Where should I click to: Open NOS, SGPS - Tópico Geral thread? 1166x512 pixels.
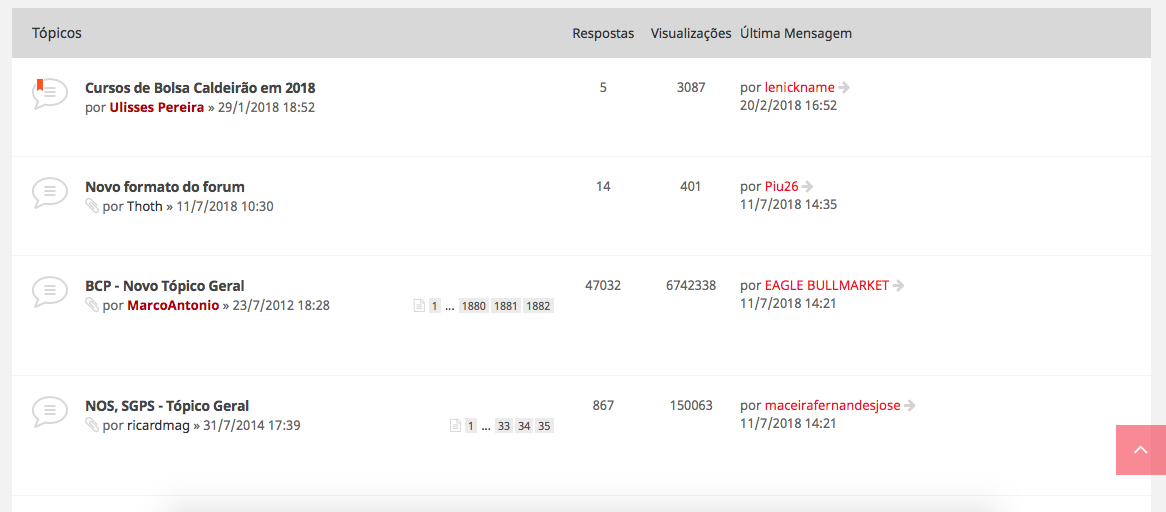coord(167,406)
